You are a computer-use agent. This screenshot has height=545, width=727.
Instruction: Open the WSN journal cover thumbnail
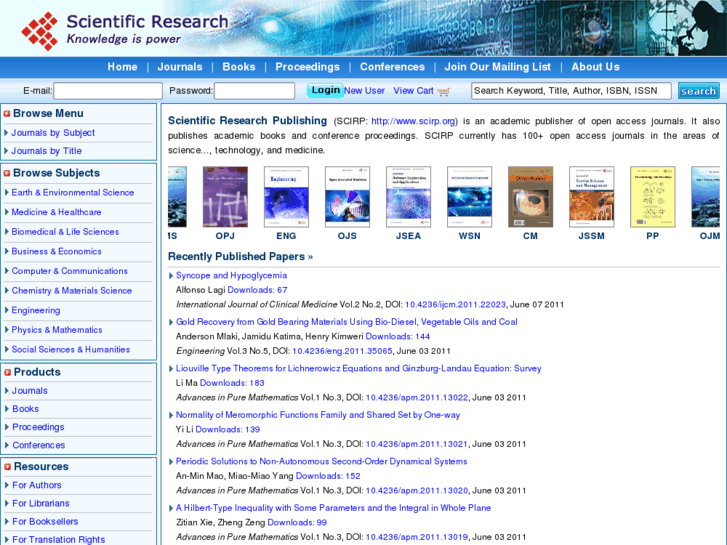470,197
